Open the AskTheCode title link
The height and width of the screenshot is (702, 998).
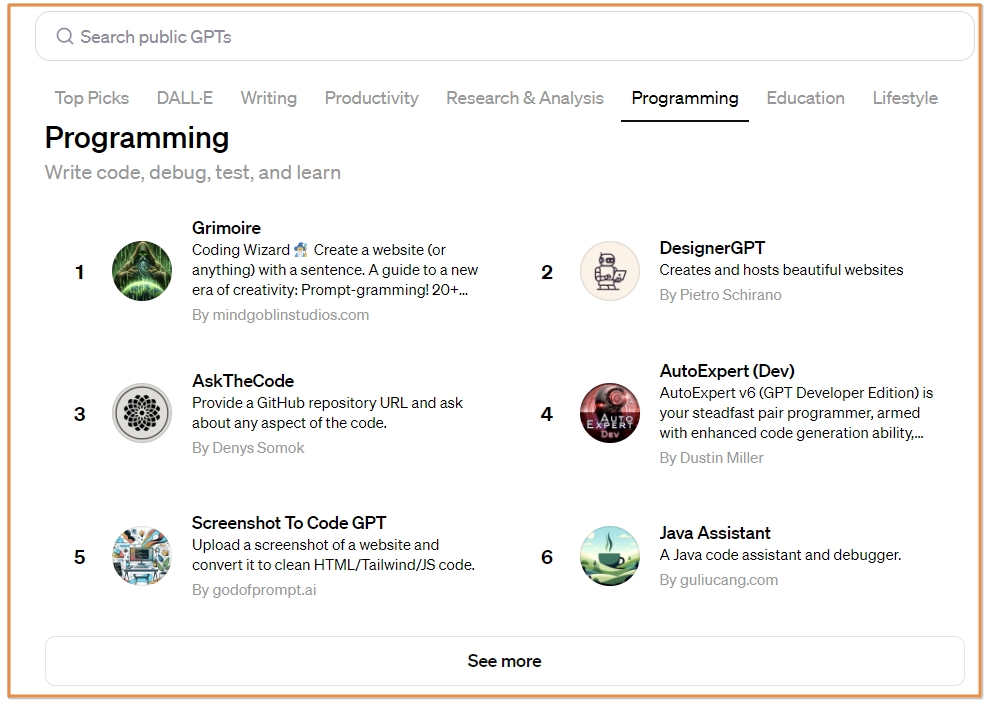[x=243, y=381]
